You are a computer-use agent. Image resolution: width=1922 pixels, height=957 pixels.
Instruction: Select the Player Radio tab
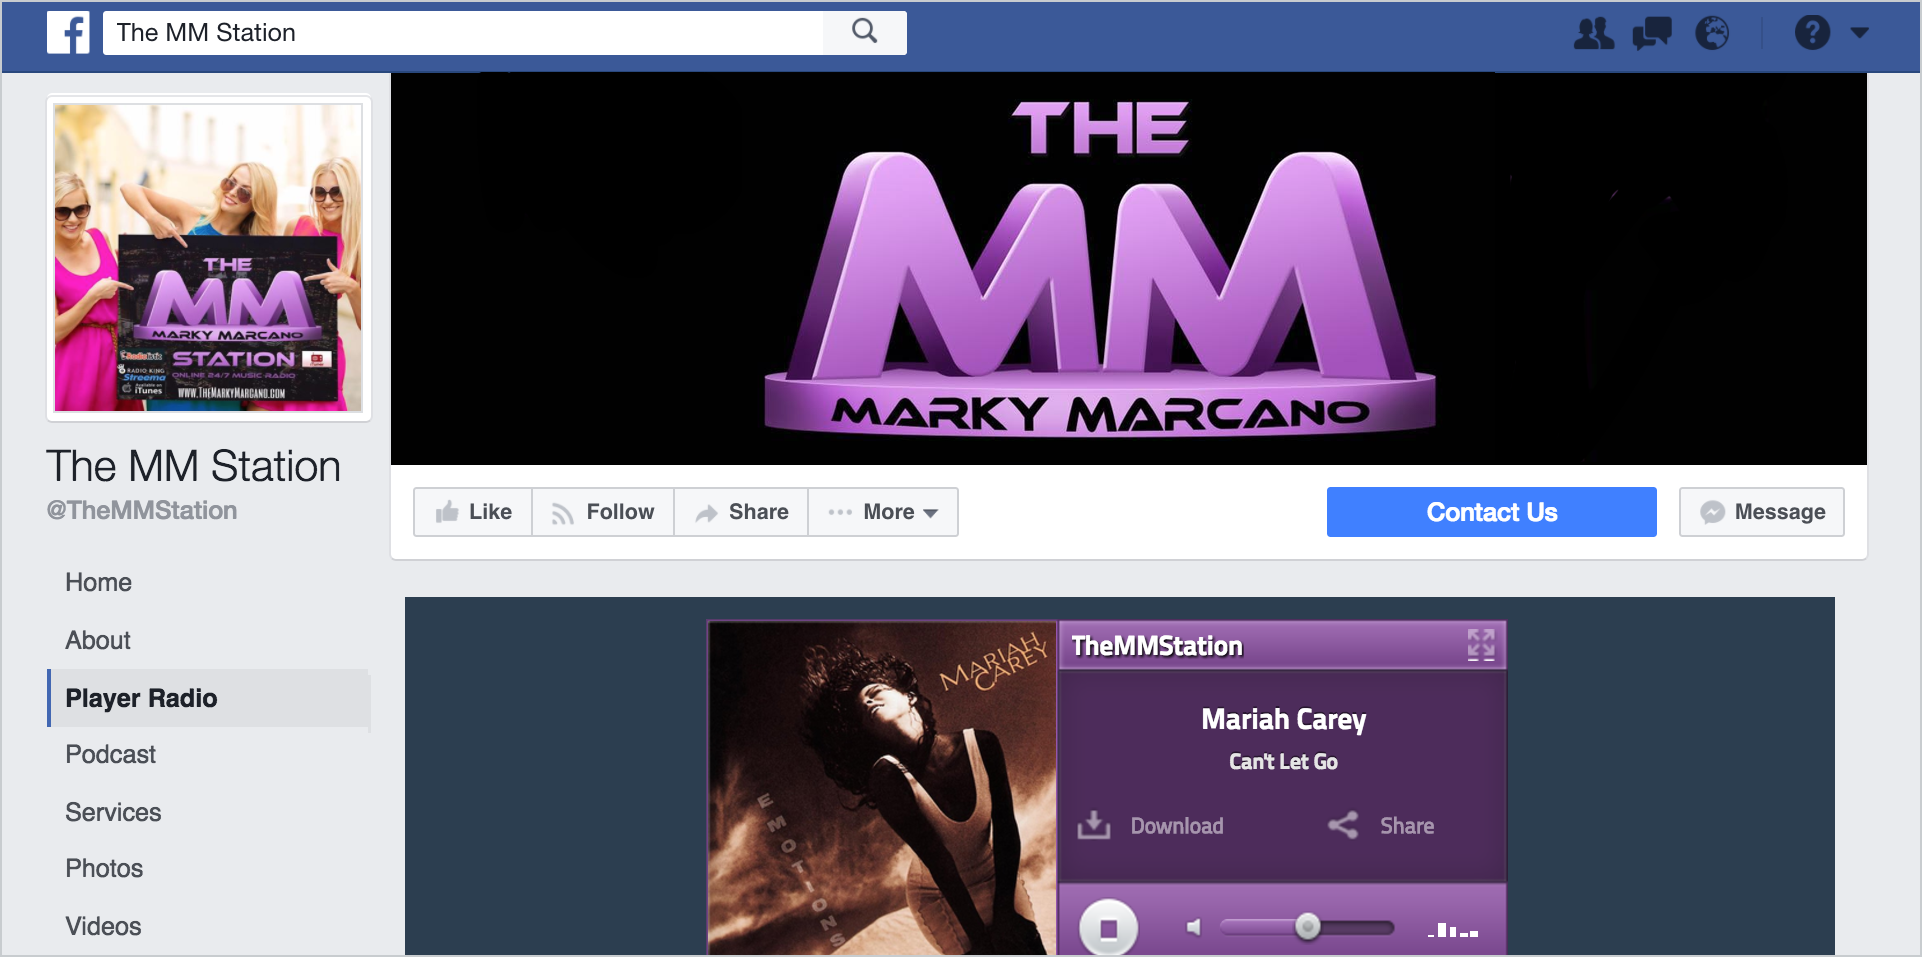click(209, 698)
